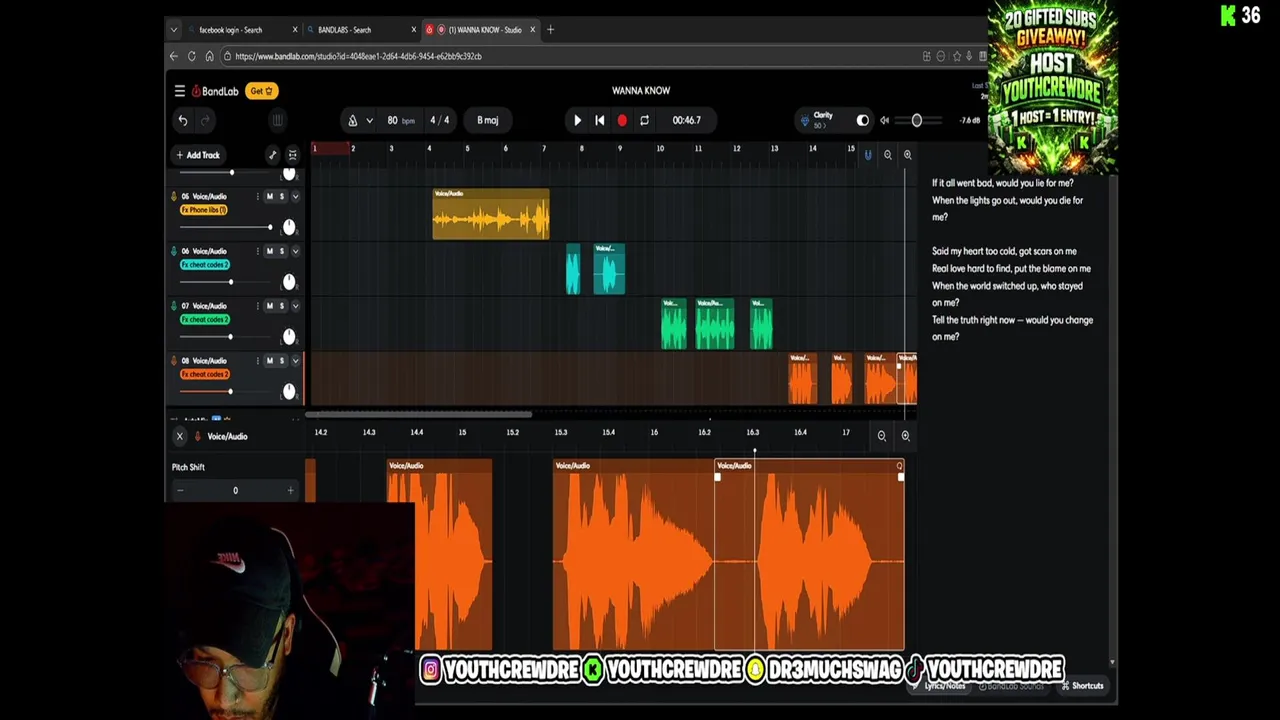Click the 00:46.7 time display

[x=686, y=120]
